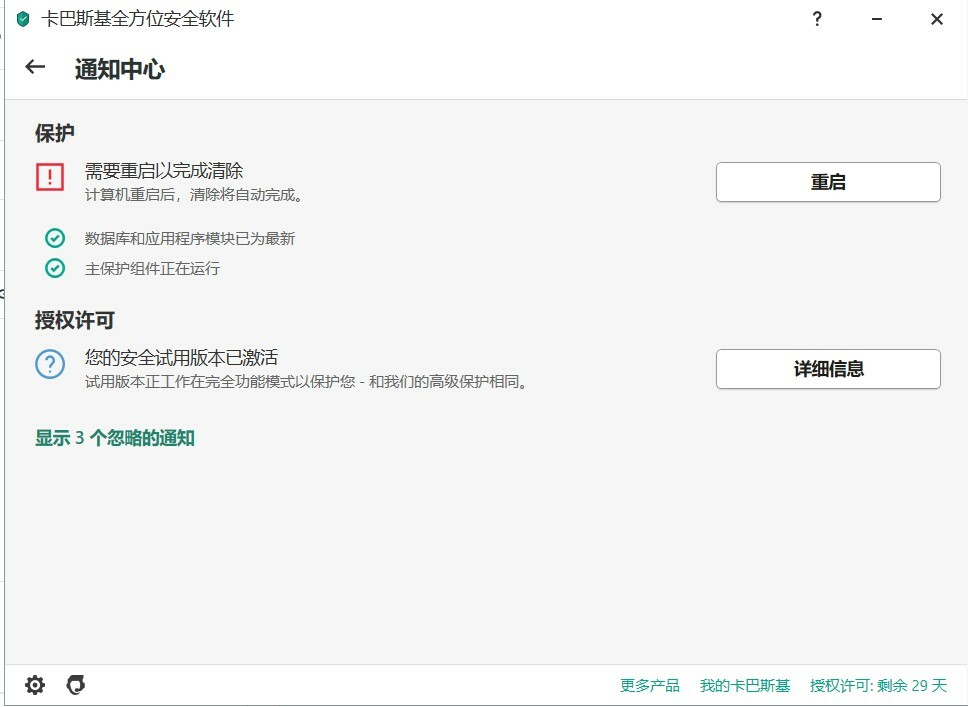
Task: Select the 需要重启以完成清除 notification title
Action: (164, 170)
